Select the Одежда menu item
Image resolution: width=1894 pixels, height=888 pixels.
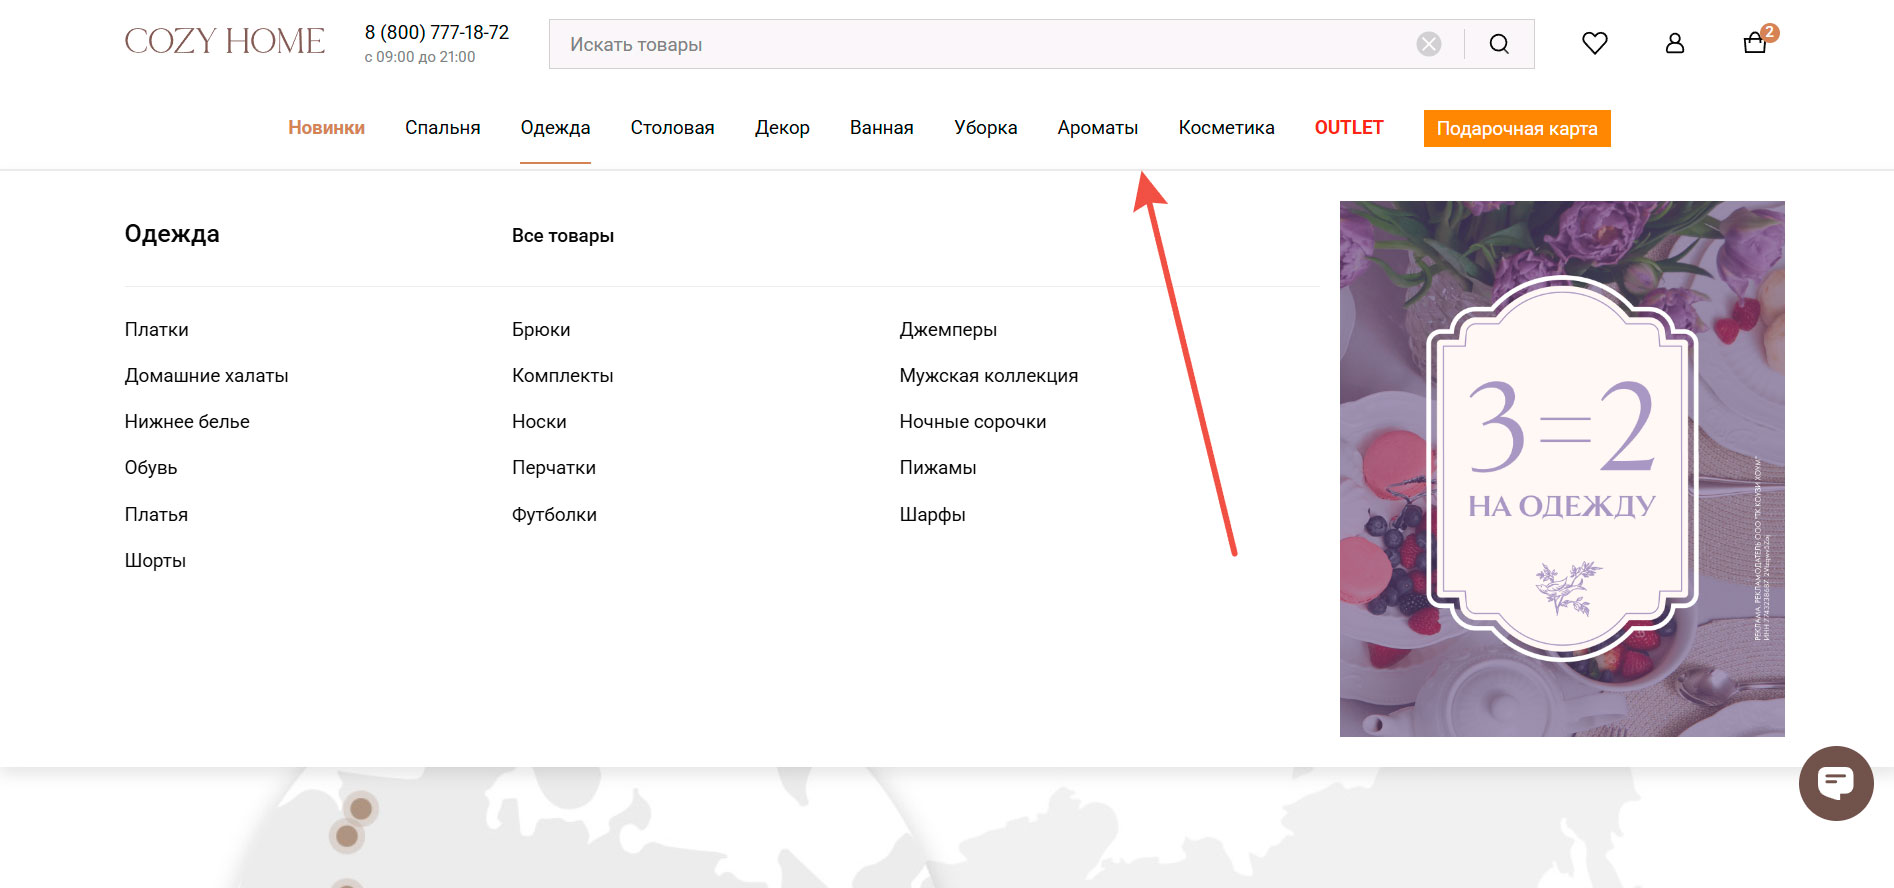pos(555,128)
